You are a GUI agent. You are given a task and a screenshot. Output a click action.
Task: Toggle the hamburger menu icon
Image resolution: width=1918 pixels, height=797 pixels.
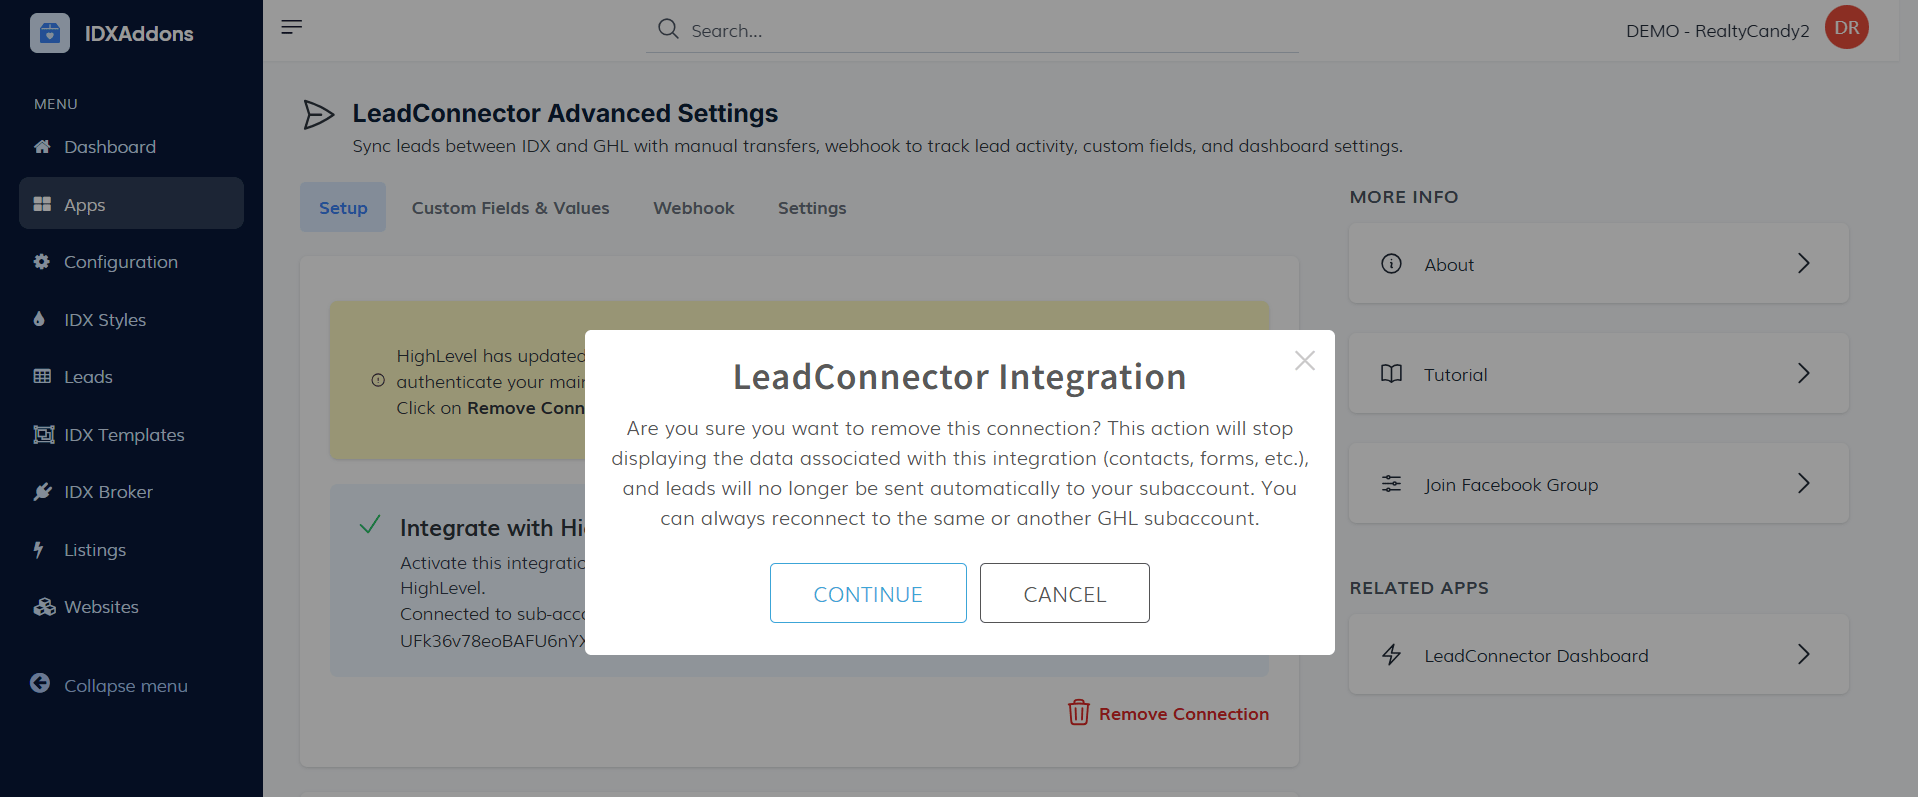pyautogui.click(x=291, y=27)
